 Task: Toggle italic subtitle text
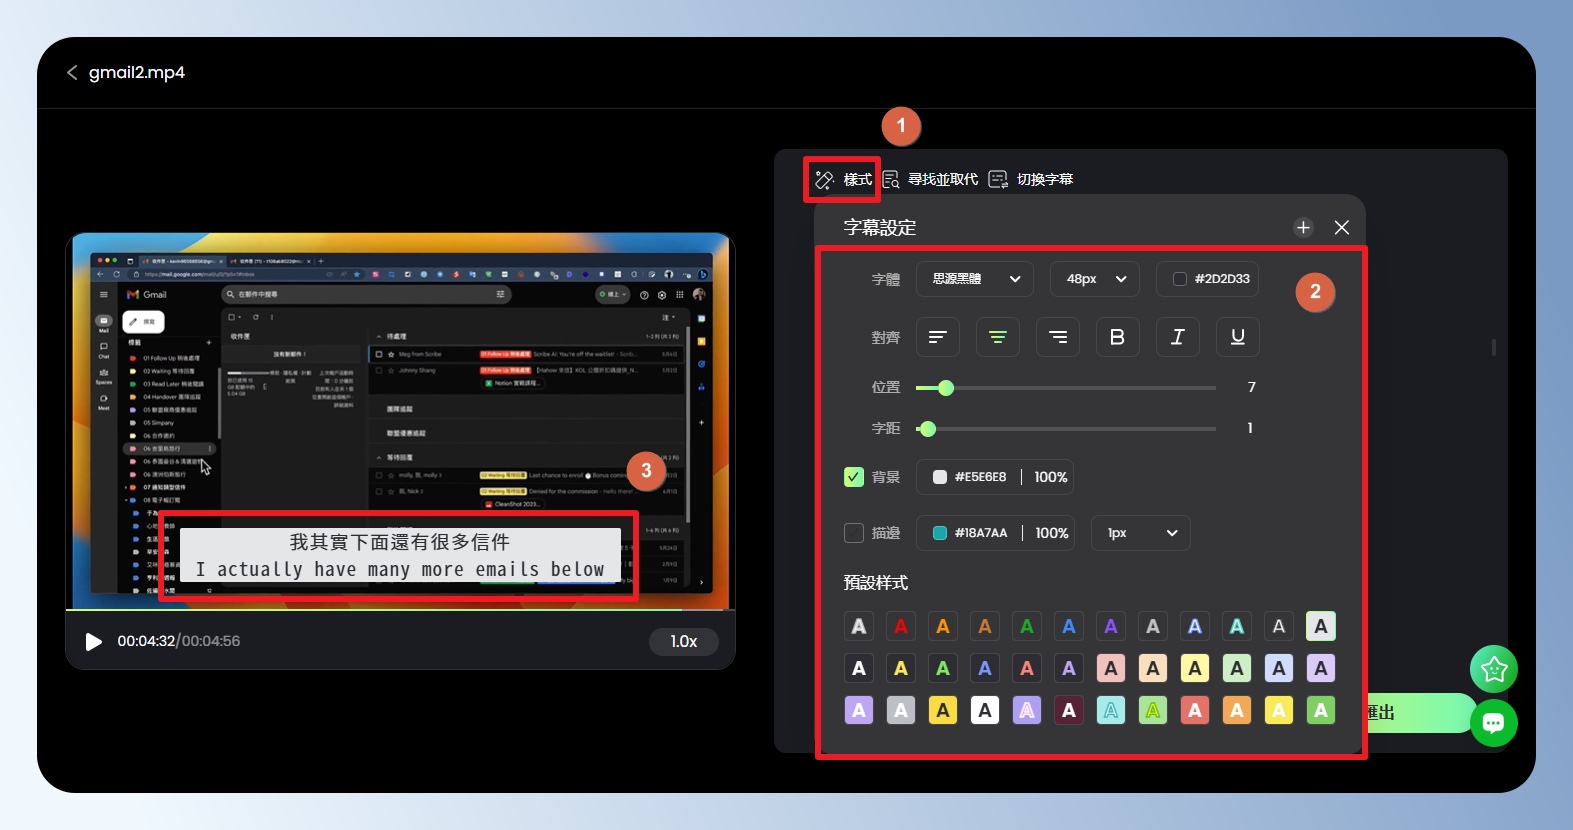click(x=1177, y=337)
